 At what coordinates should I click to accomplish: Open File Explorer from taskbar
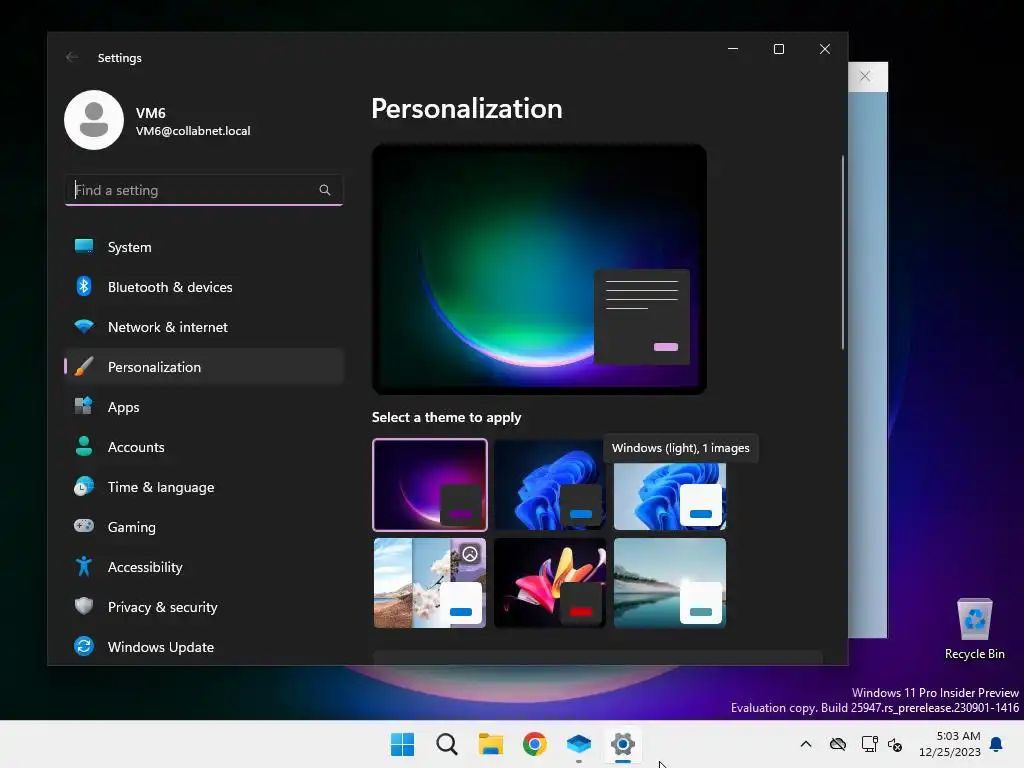[x=490, y=744]
